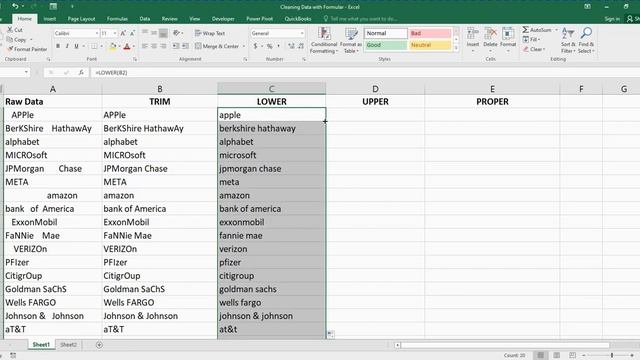Click the Auto Fill Options icon below column C
The height and width of the screenshot is (360, 640).
[x=331, y=334]
